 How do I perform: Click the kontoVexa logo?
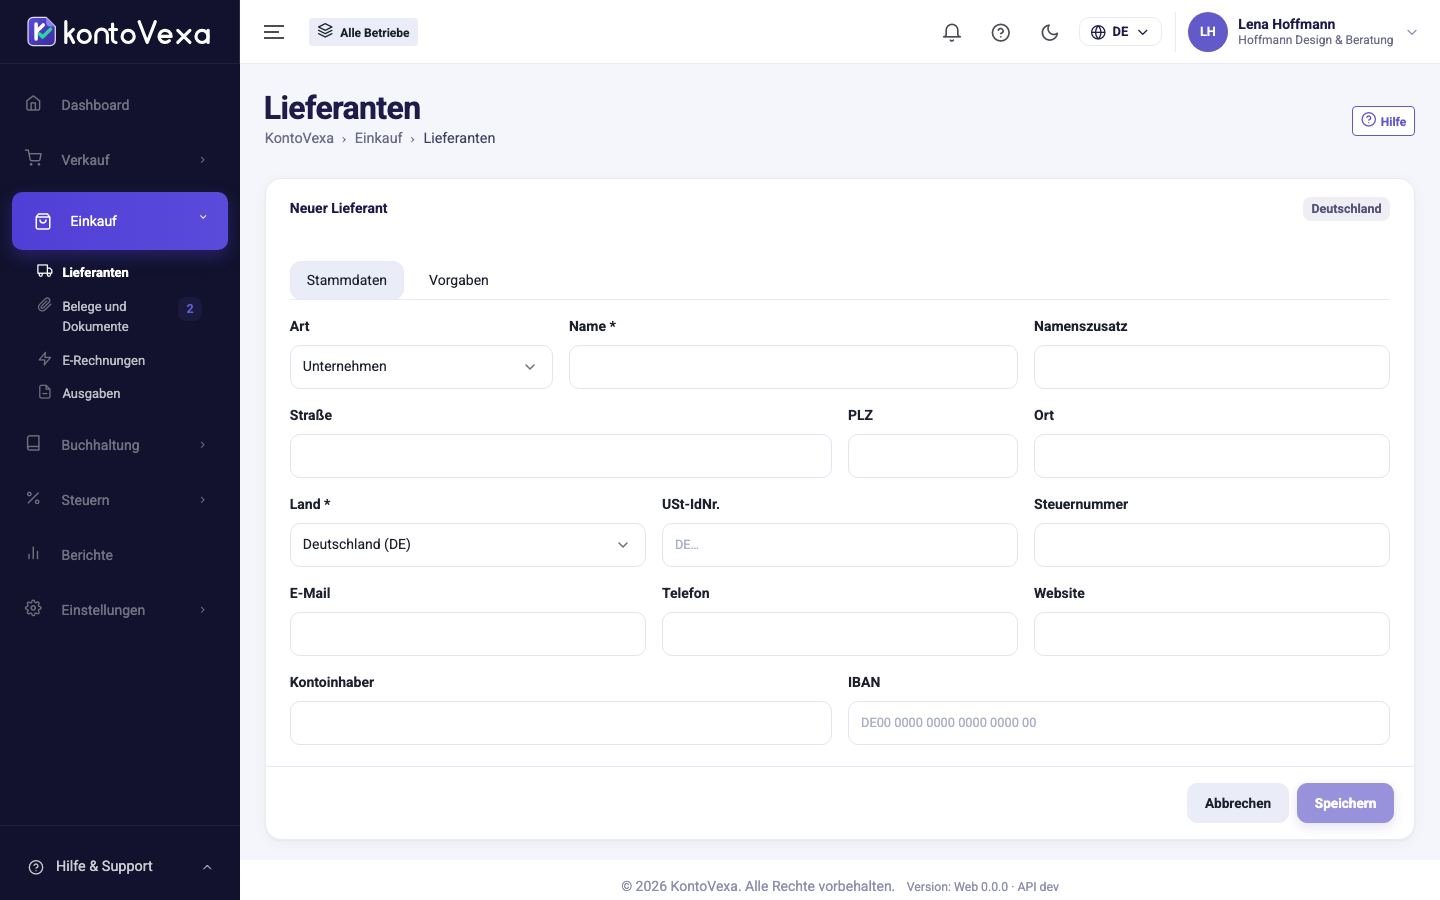click(119, 32)
